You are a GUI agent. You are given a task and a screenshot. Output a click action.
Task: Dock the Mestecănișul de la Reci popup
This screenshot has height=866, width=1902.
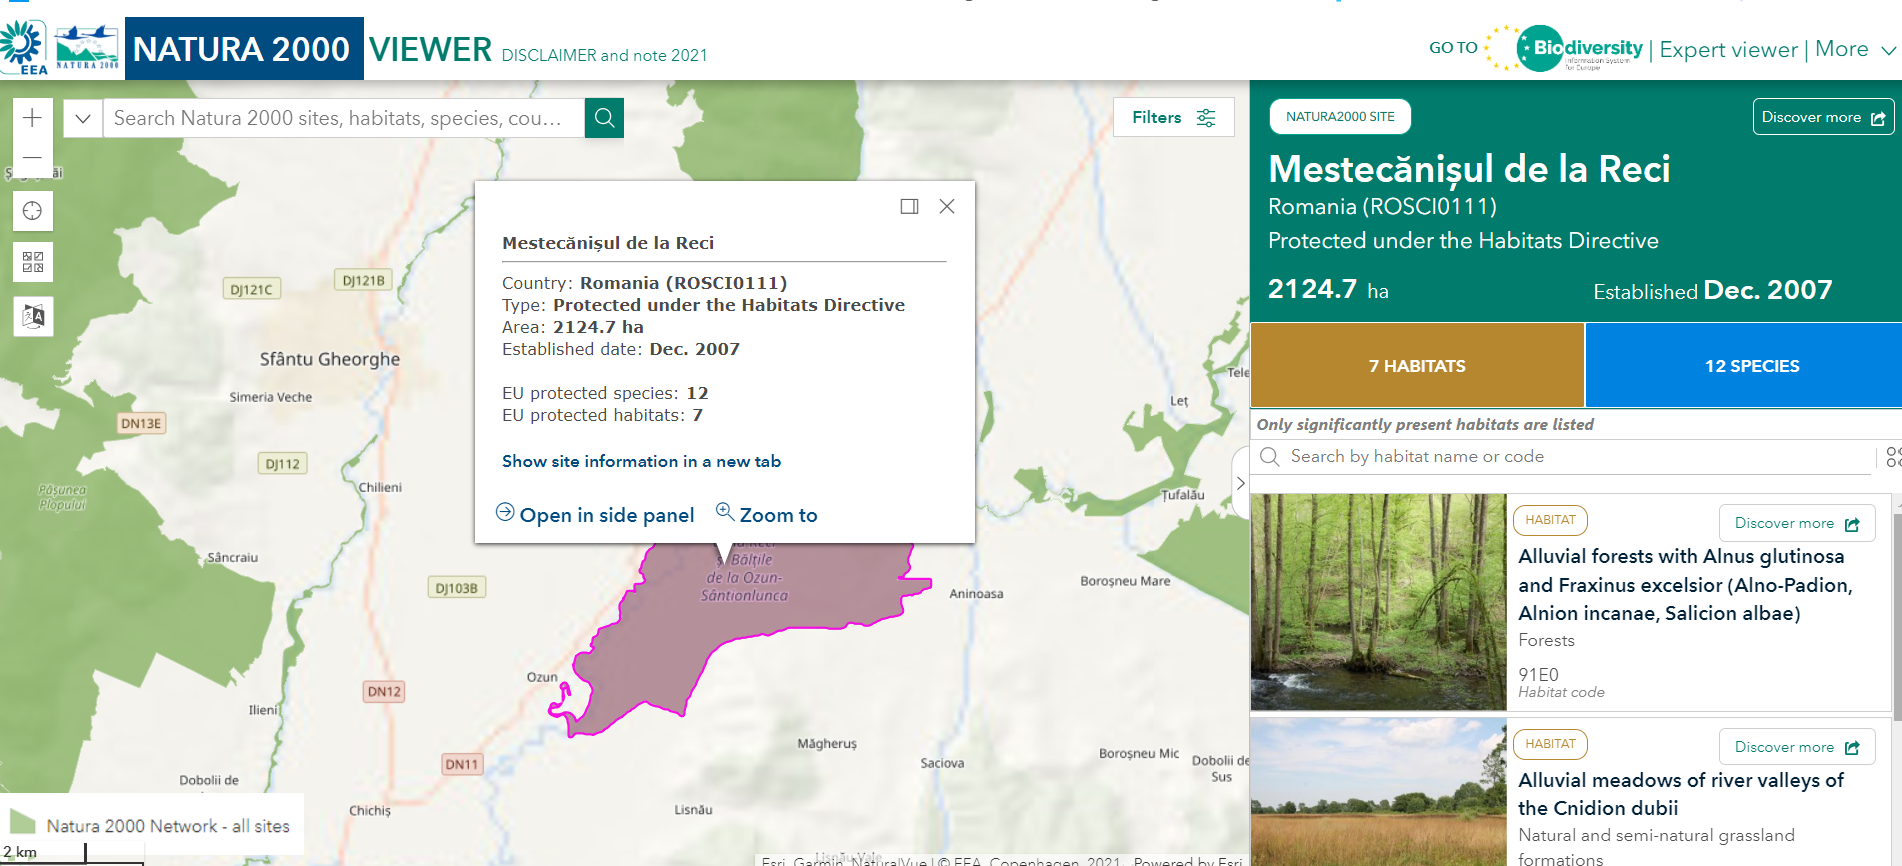pos(909,206)
